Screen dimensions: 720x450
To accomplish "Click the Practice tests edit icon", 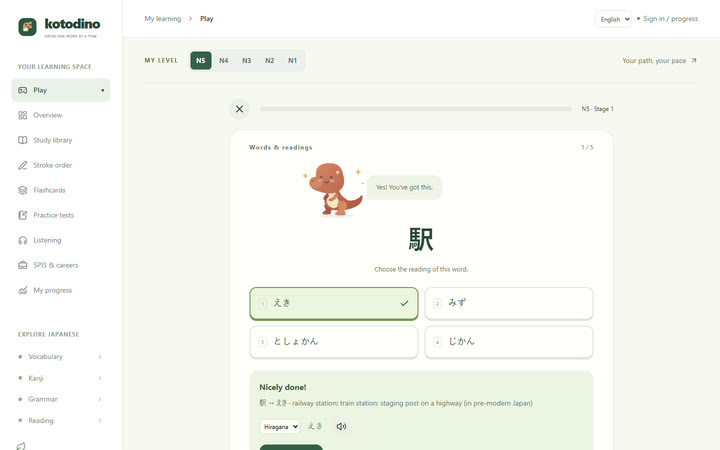I will [22, 215].
